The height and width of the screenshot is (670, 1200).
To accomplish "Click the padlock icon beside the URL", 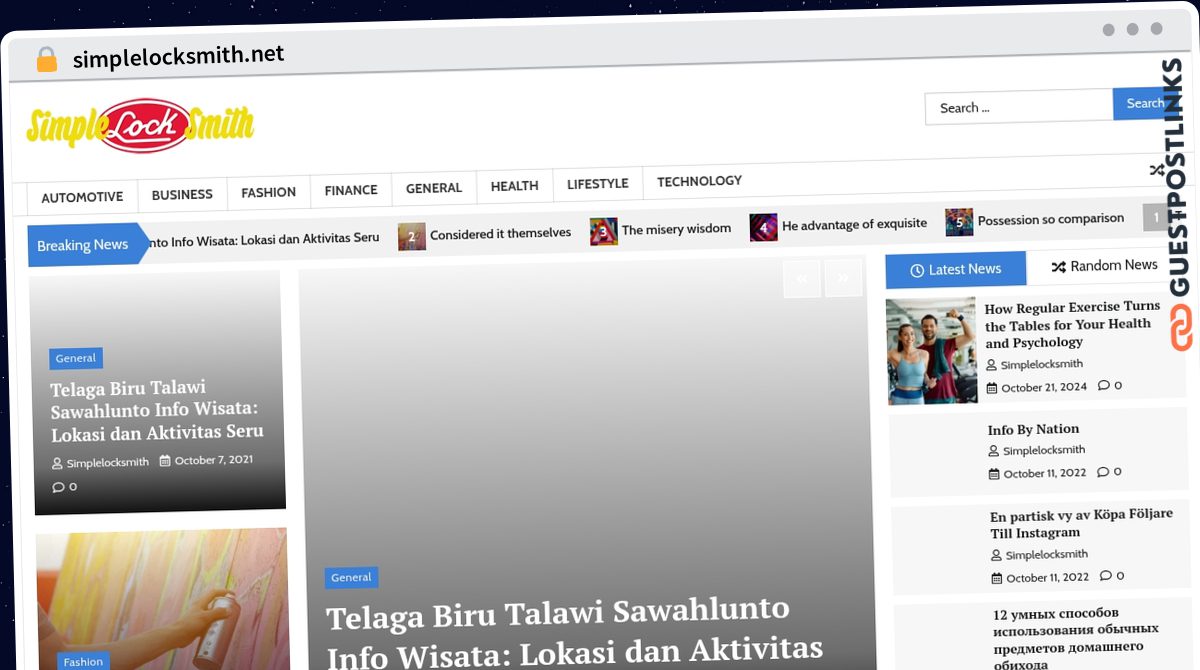I will point(46,59).
